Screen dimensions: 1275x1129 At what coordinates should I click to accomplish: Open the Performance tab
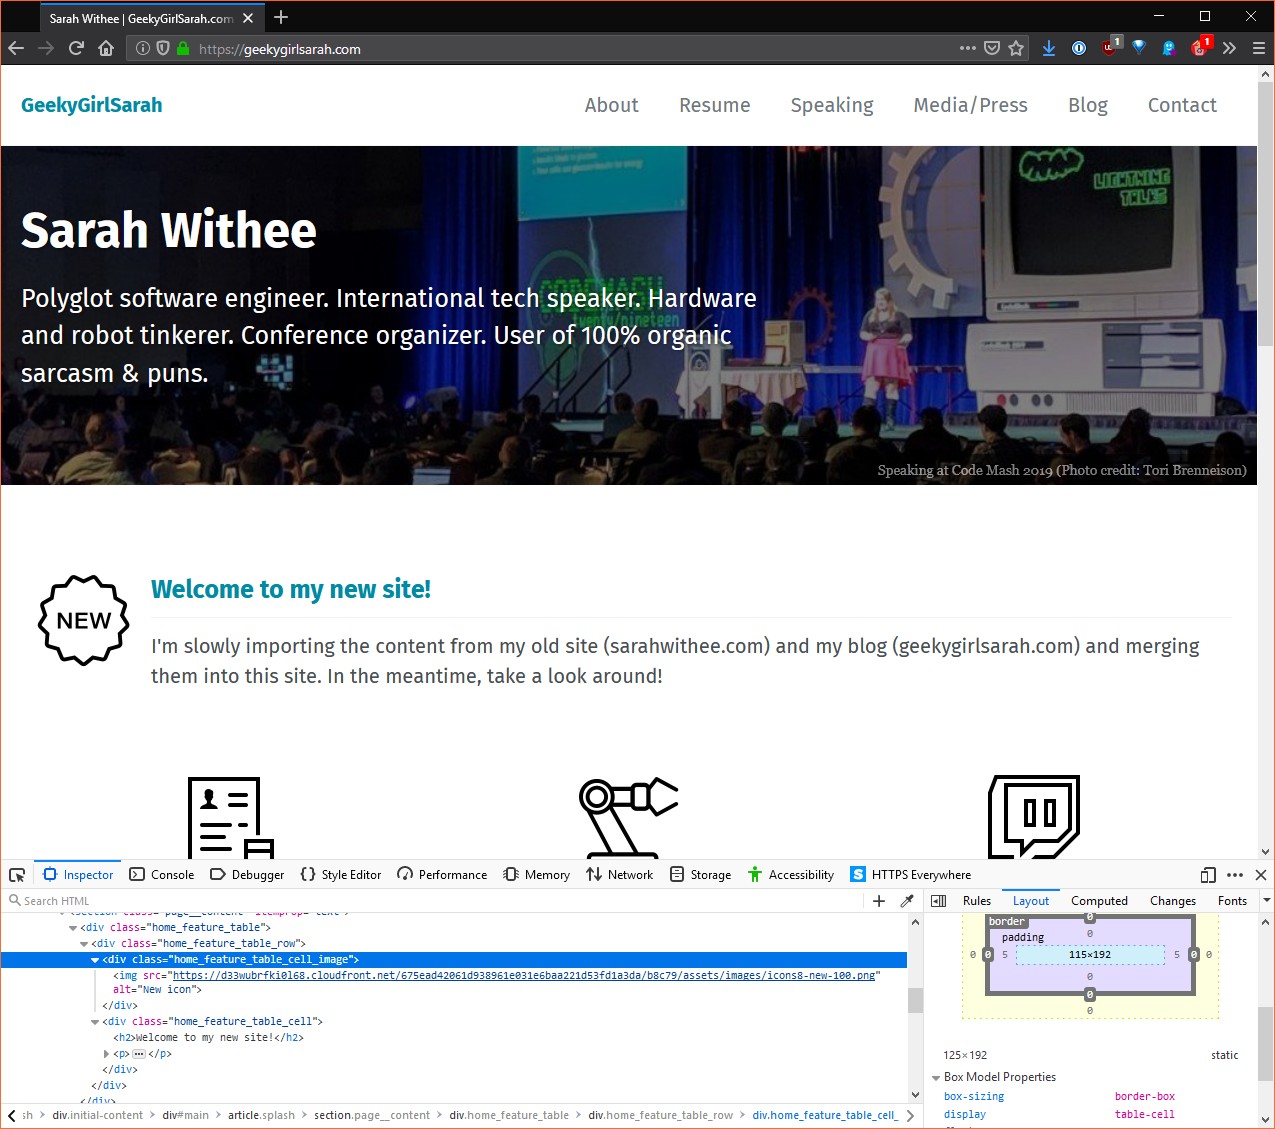pos(442,875)
